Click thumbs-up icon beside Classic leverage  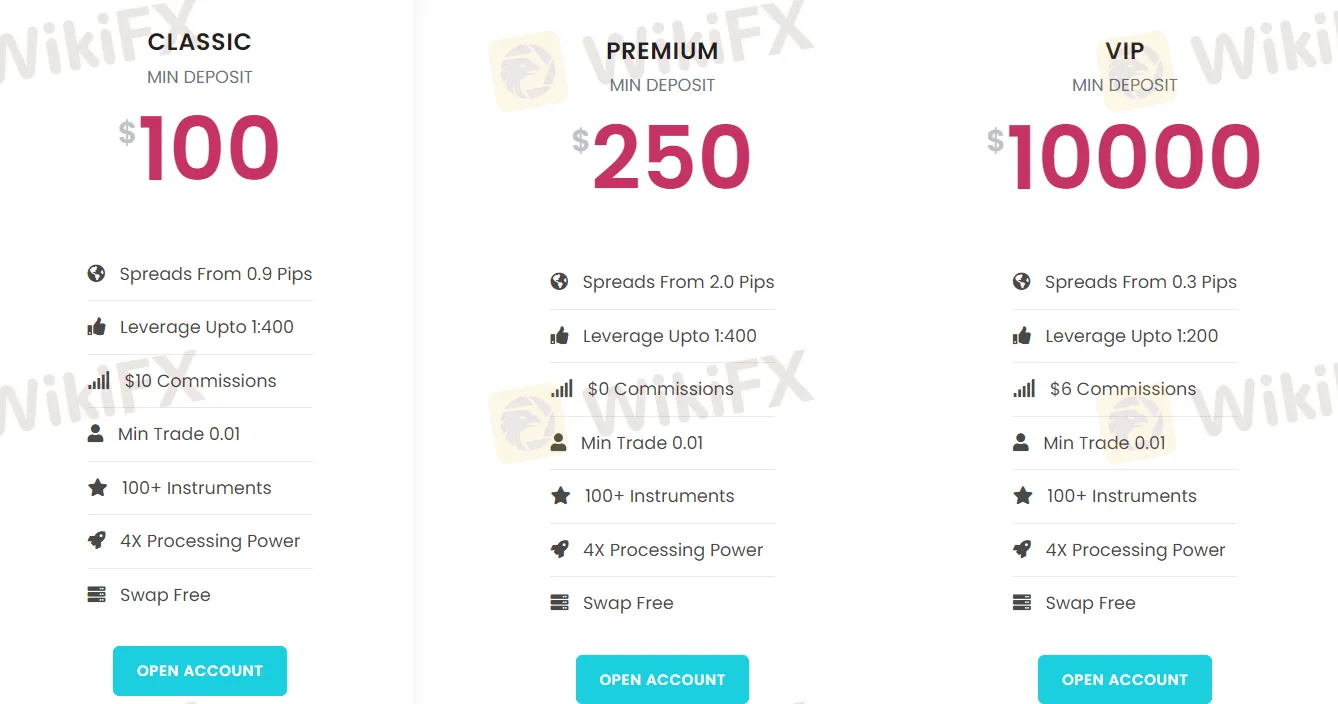point(96,327)
